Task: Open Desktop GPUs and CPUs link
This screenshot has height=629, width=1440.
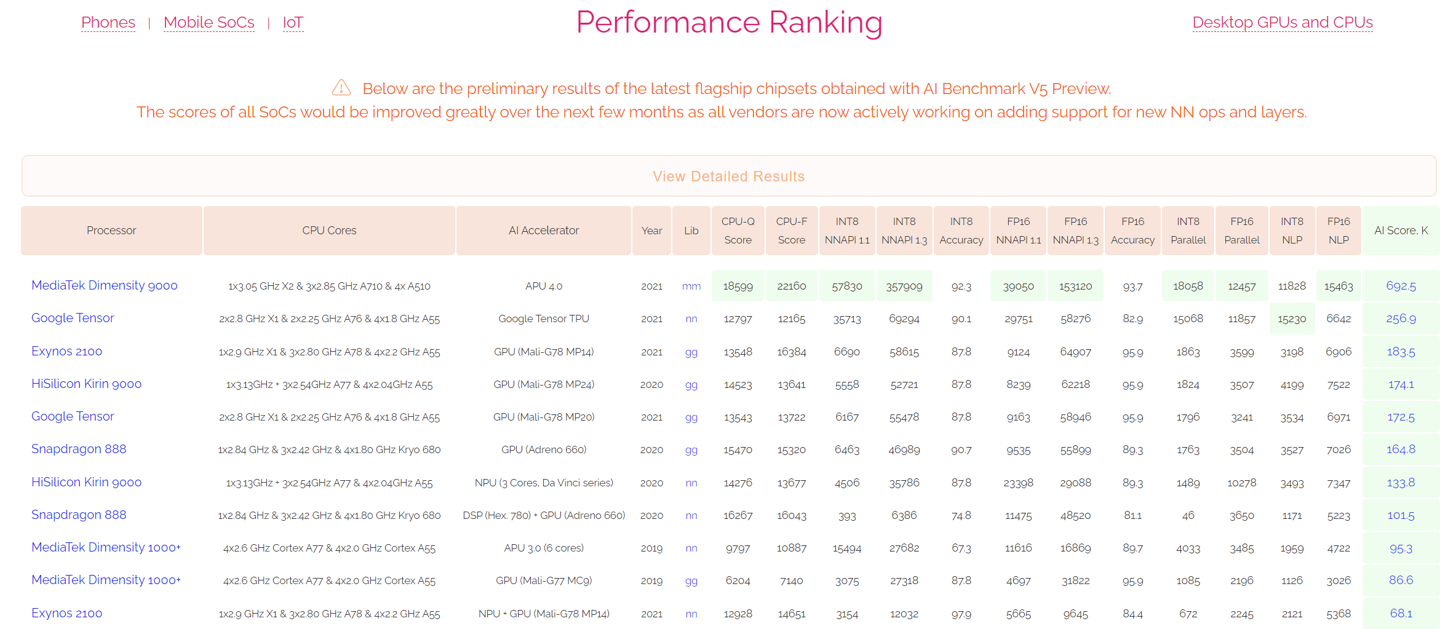Action: click(1282, 22)
